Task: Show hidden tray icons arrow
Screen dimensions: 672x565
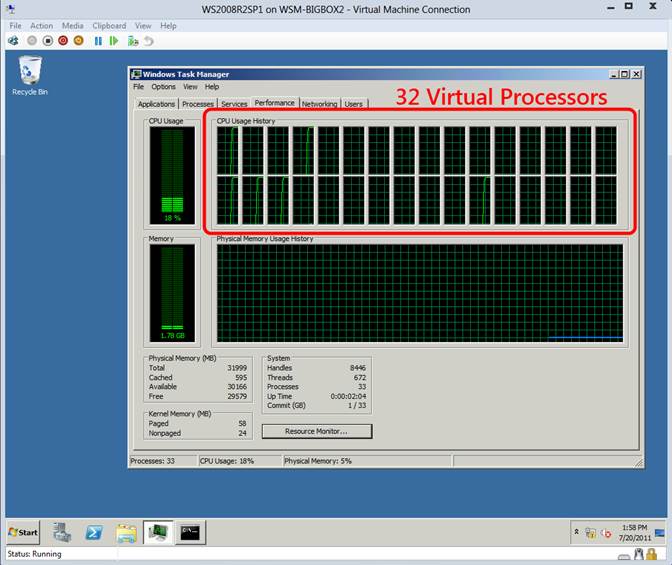Action: coord(576,532)
